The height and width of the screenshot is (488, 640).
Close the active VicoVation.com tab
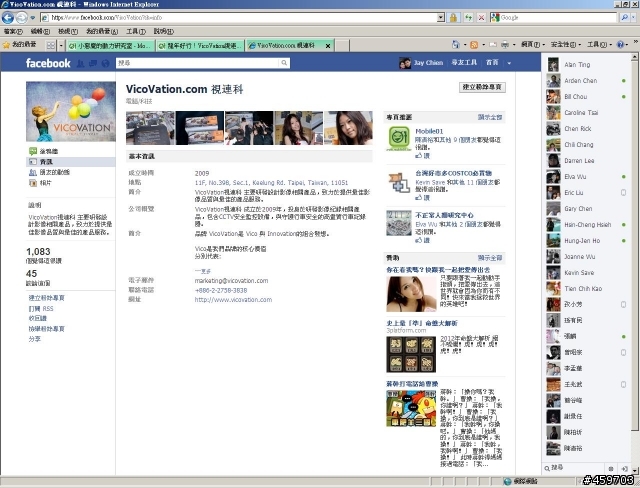pos(328,46)
